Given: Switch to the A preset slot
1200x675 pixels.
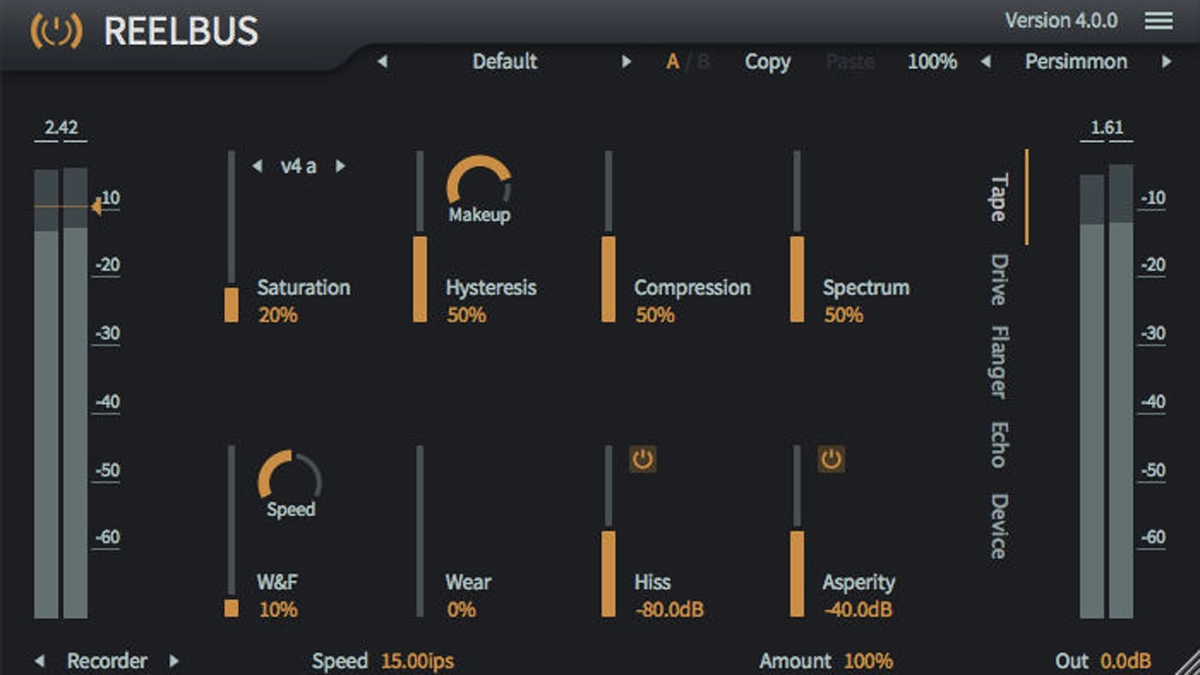Looking at the screenshot, I should click(x=673, y=62).
